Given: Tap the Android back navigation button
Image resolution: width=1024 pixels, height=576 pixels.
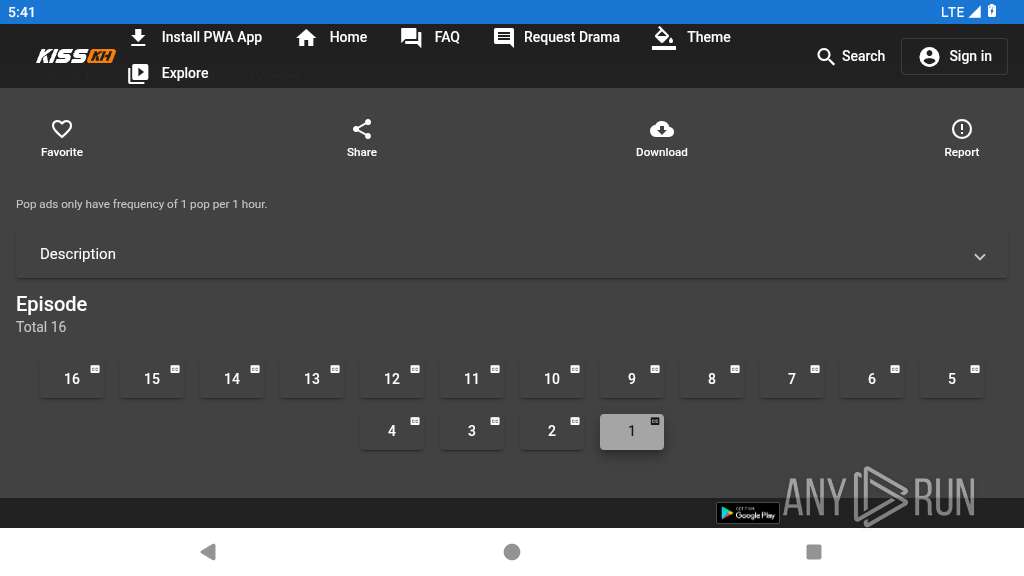Looking at the screenshot, I should click(208, 552).
